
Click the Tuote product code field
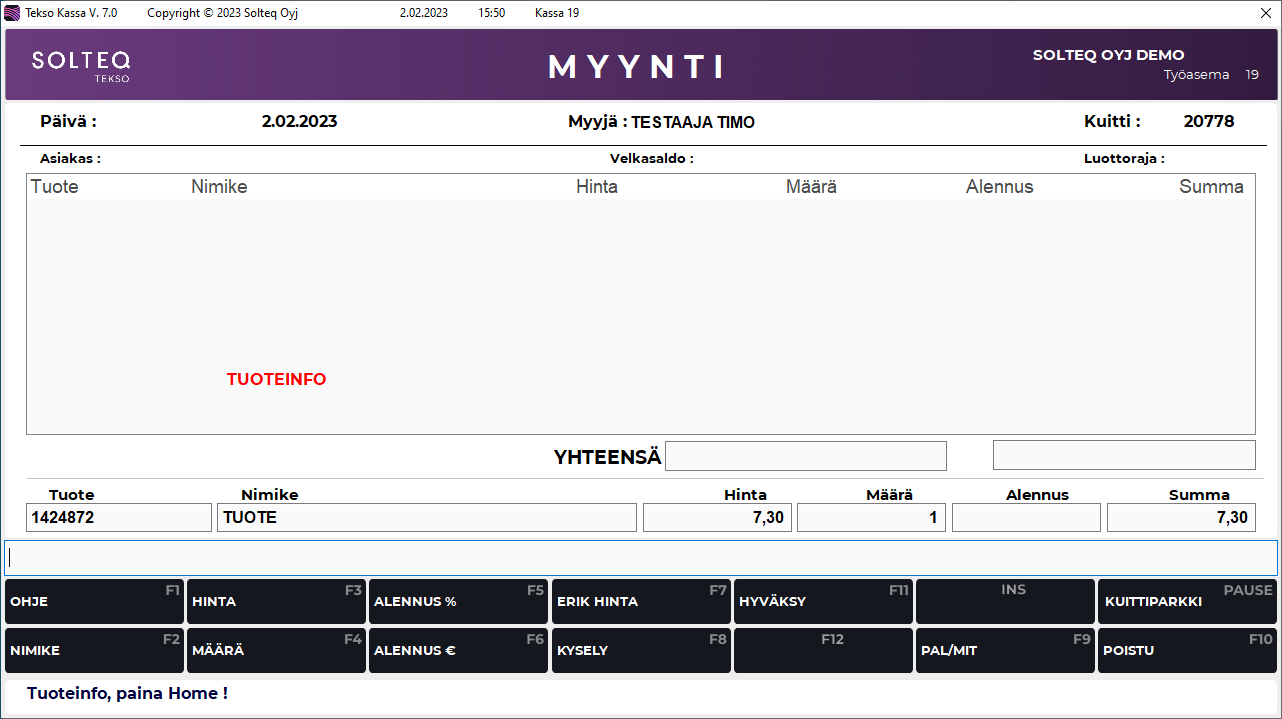[119, 517]
